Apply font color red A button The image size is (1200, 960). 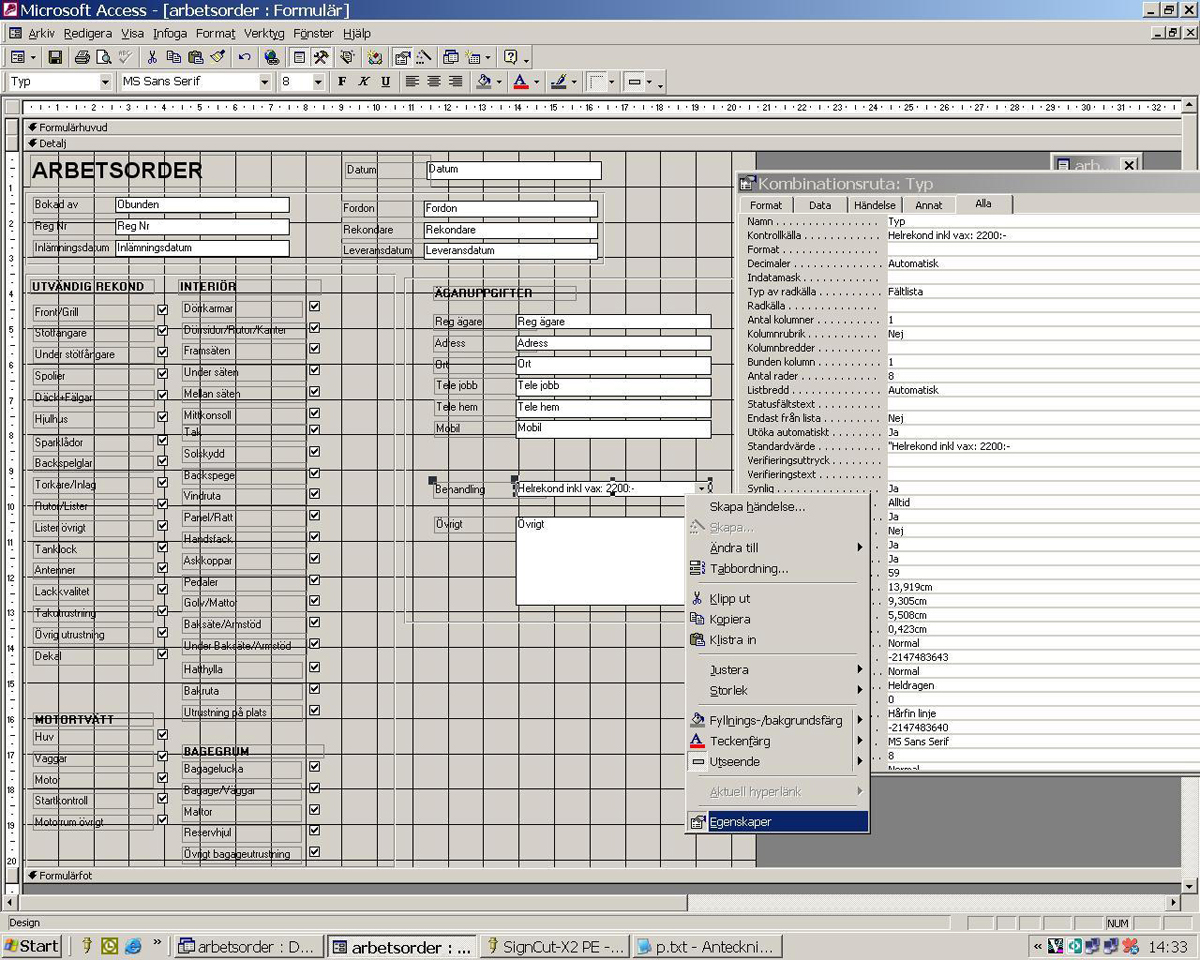click(x=520, y=82)
